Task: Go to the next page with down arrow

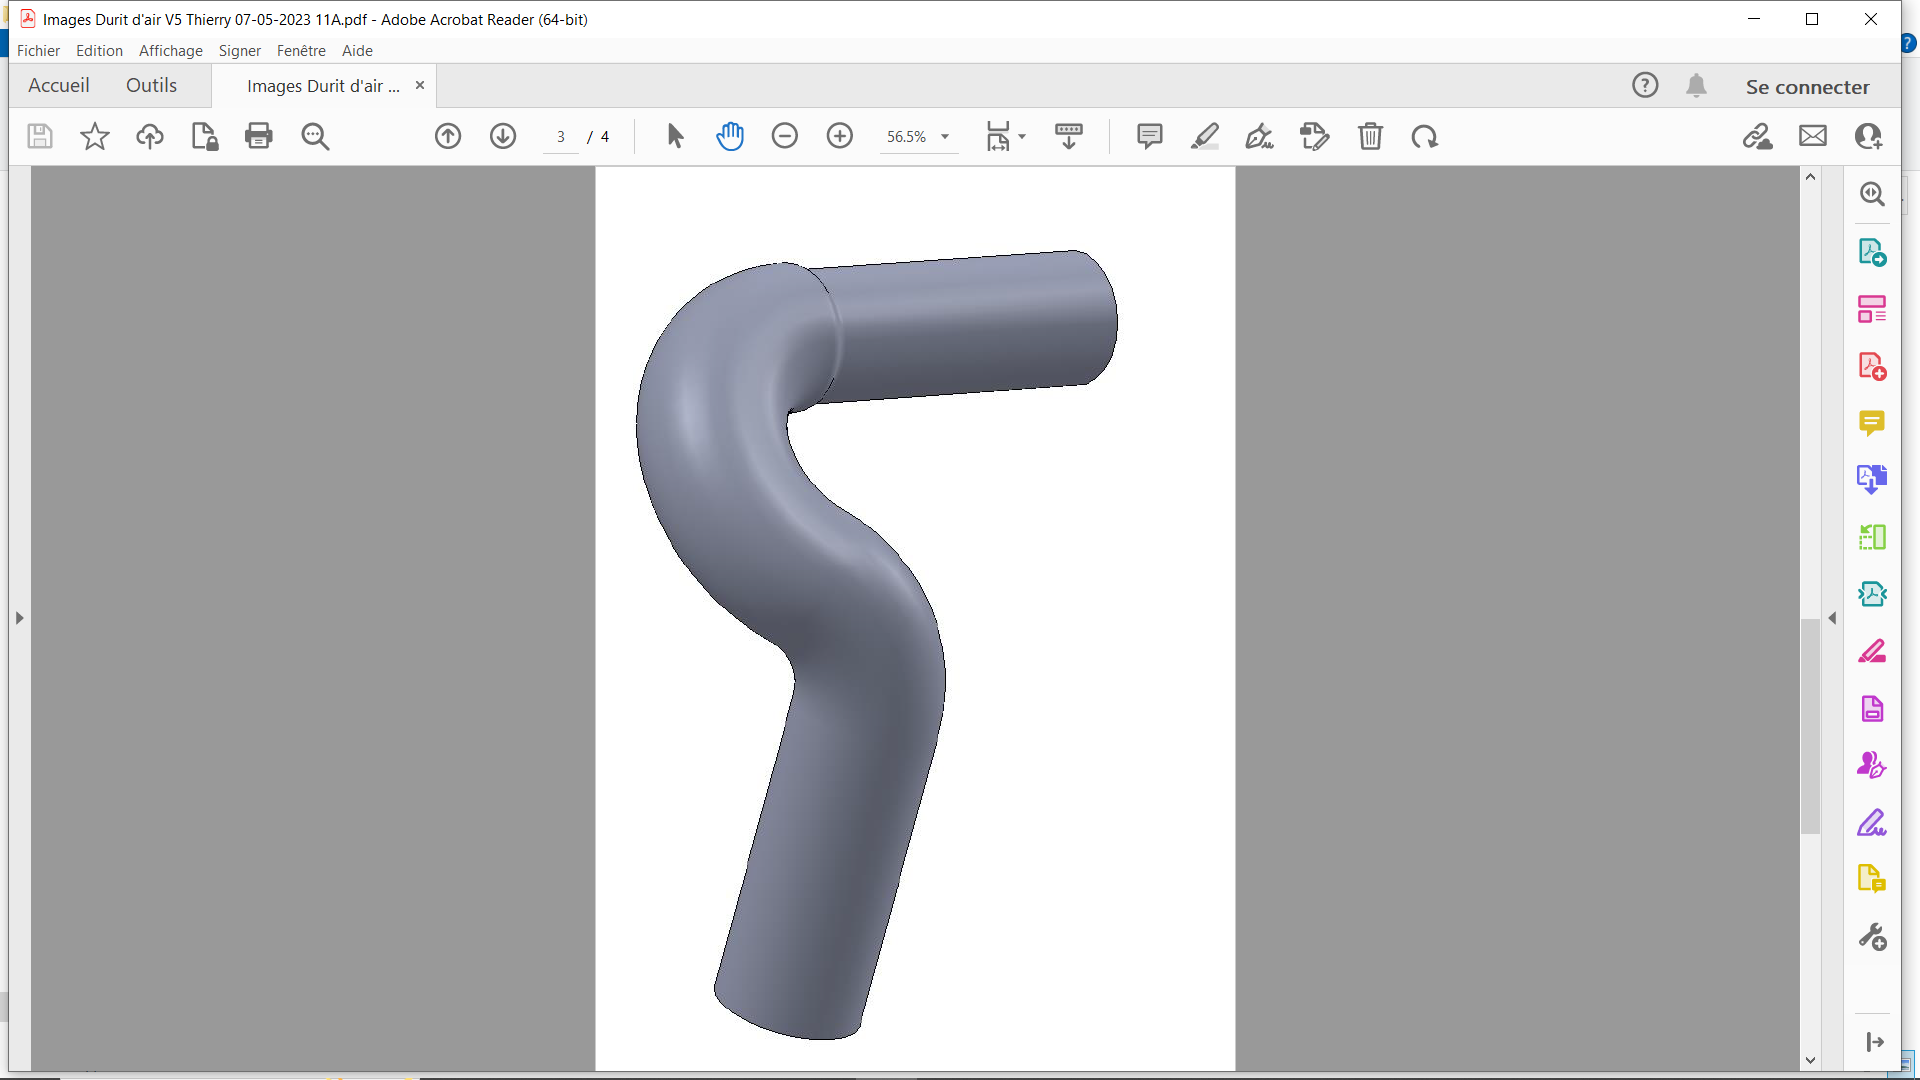Action: (x=503, y=136)
